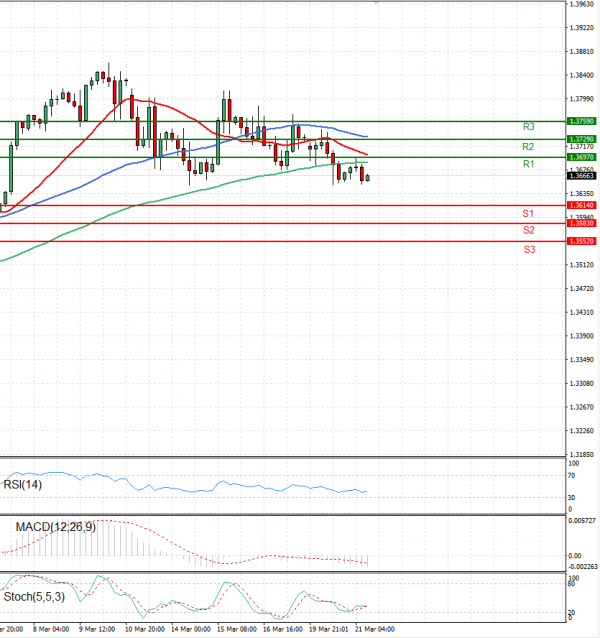600x638 pixels.
Task: Click the 10 Mar 20:00 time label
Action: (144, 629)
